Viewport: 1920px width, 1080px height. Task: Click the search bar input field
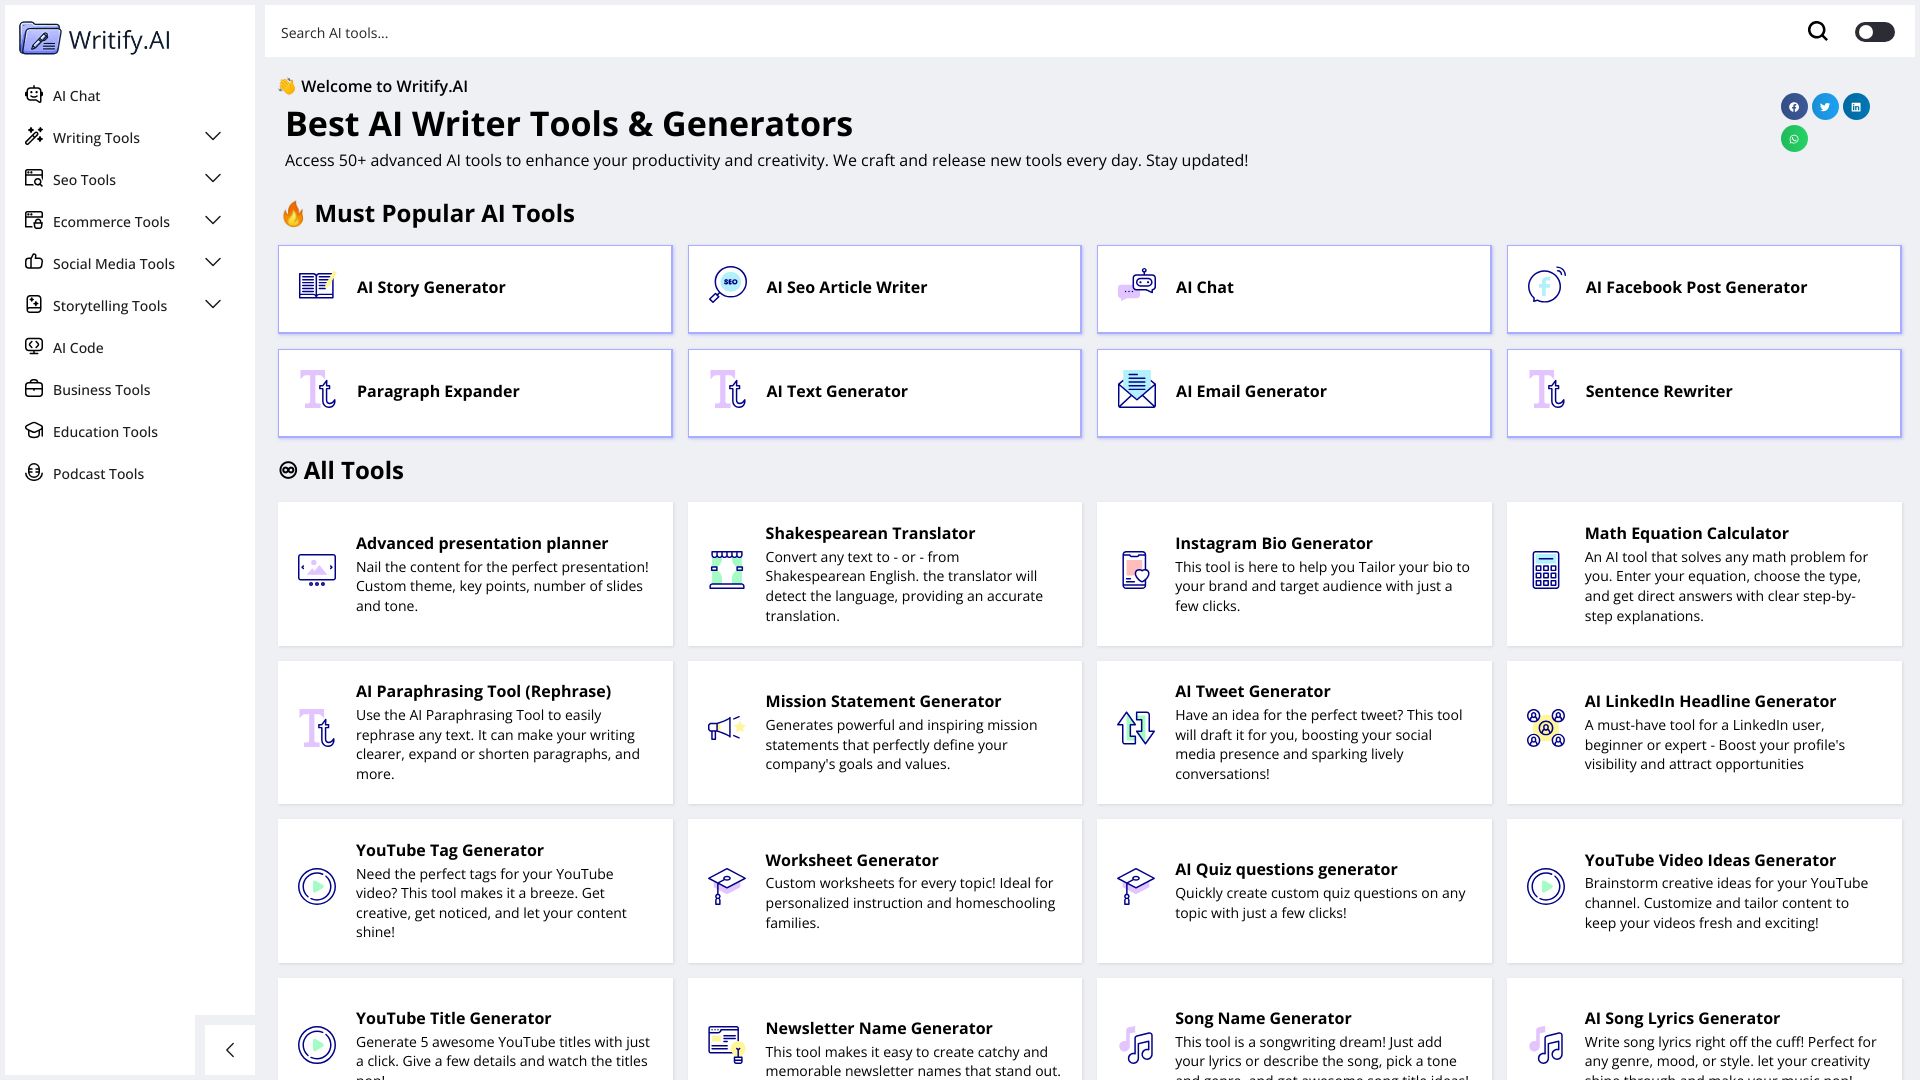coord(1034,32)
